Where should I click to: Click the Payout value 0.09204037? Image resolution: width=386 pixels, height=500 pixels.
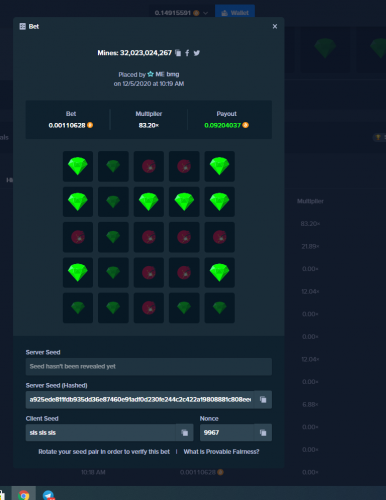222,125
